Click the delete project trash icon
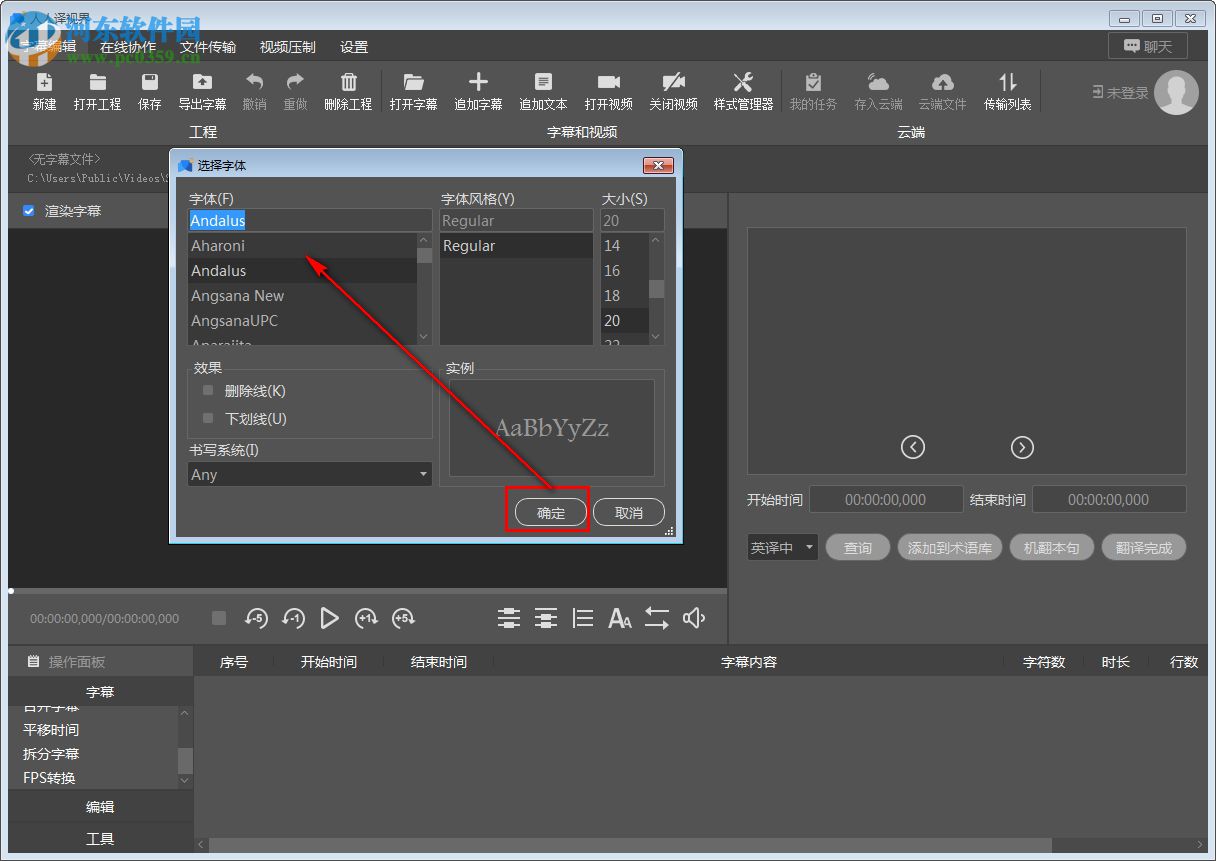 click(348, 83)
